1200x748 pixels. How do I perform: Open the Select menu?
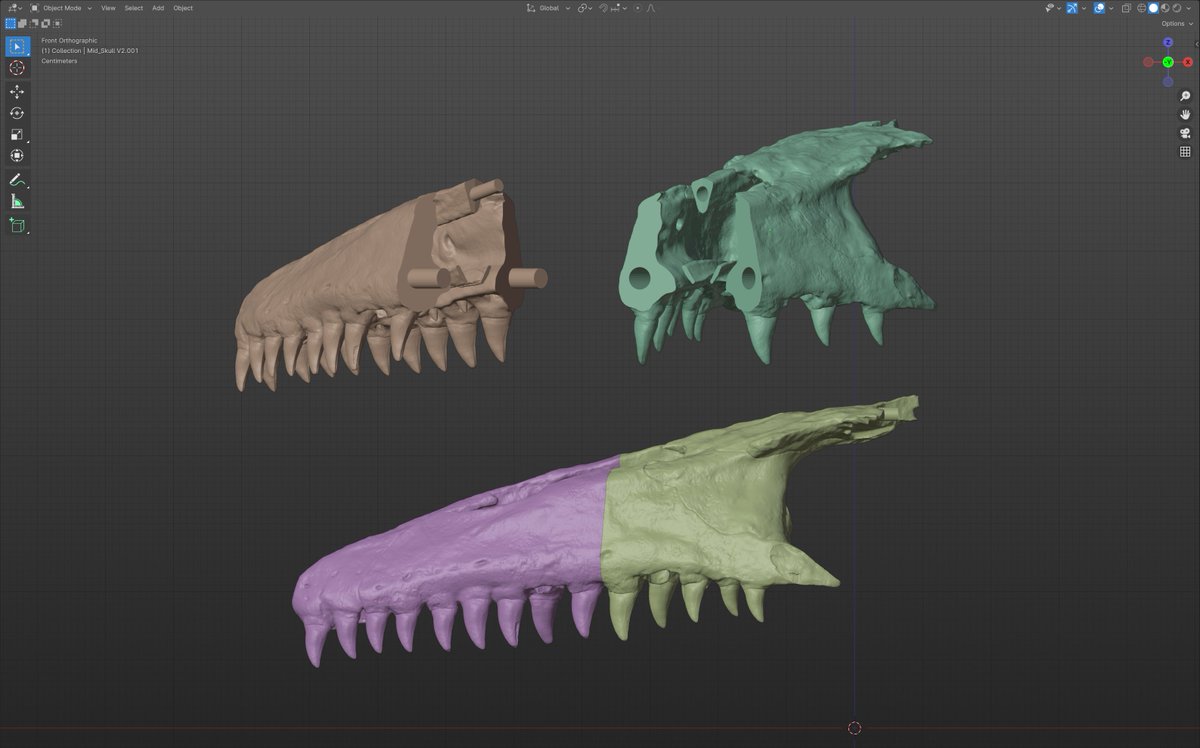click(x=134, y=8)
